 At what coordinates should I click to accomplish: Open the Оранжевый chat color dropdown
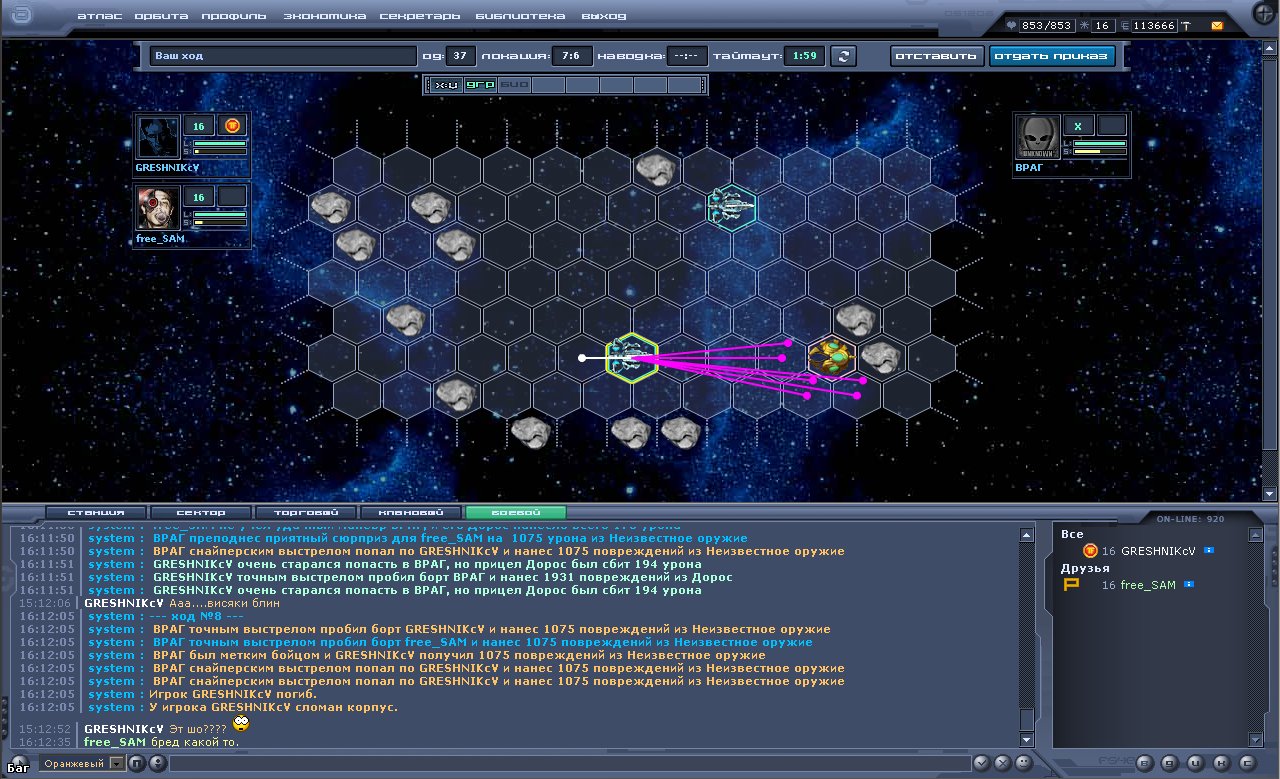pyautogui.click(x=116, y=764)
